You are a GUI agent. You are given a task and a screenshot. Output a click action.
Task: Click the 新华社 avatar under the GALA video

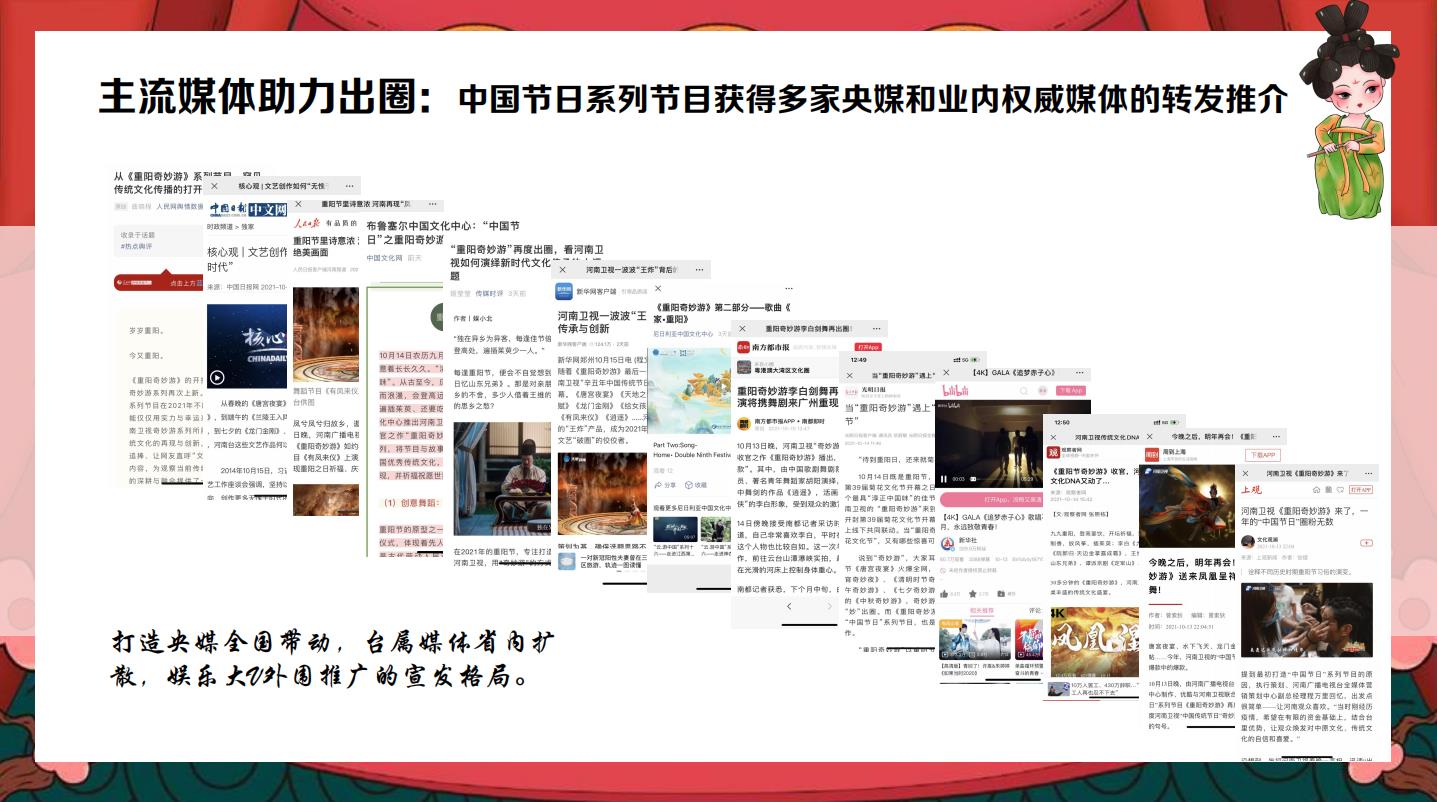pos(948,544)
